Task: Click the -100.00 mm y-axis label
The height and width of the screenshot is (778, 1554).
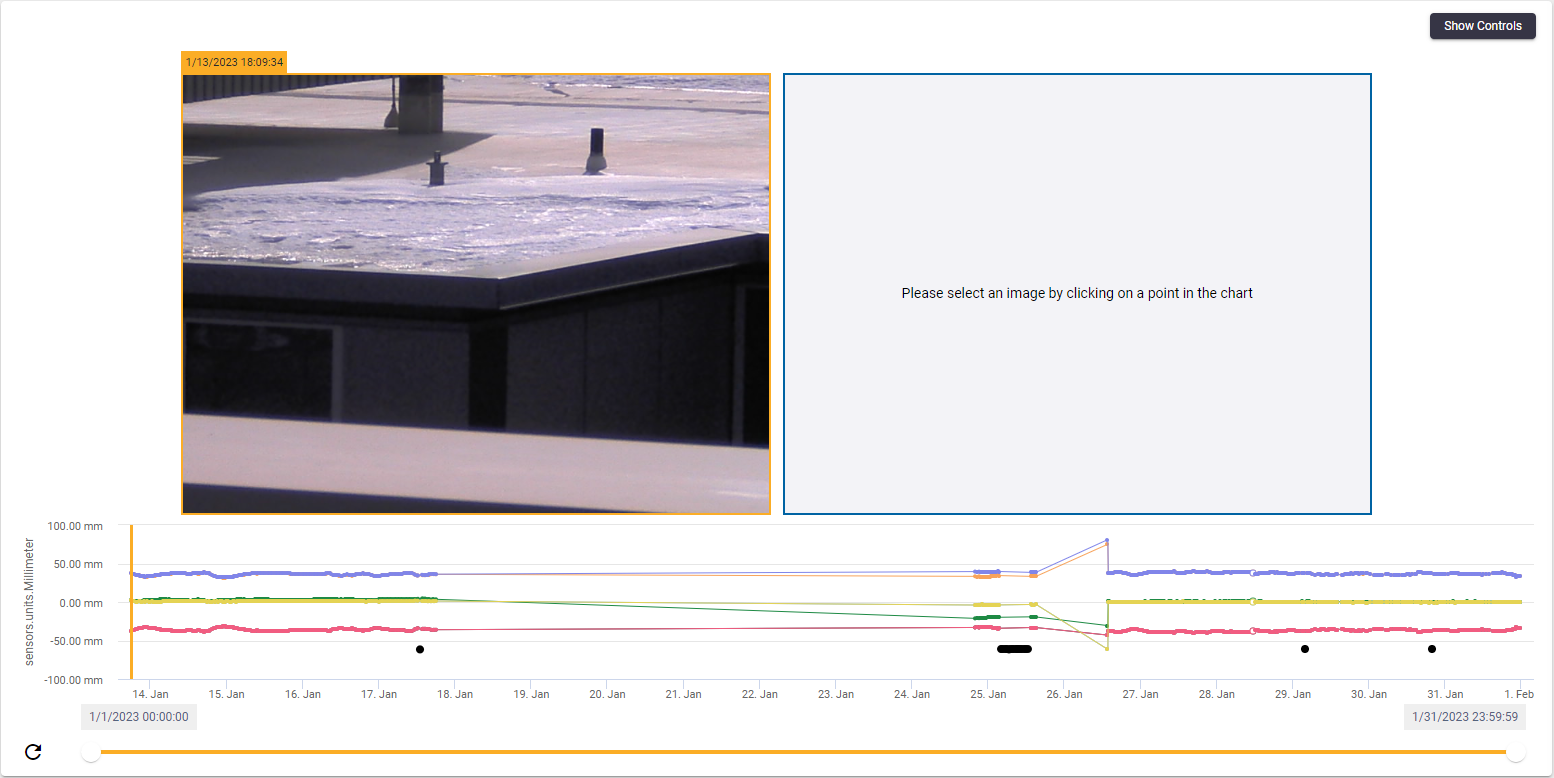Action: (75, 680)
